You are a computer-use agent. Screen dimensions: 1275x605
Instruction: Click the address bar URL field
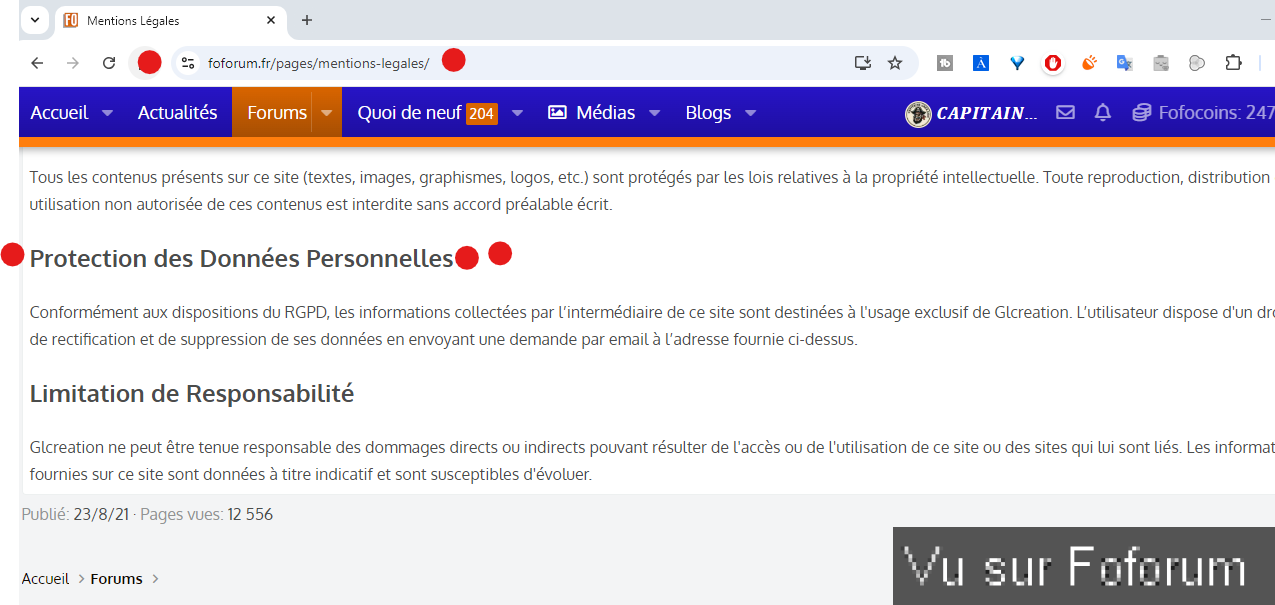point(320,62)
